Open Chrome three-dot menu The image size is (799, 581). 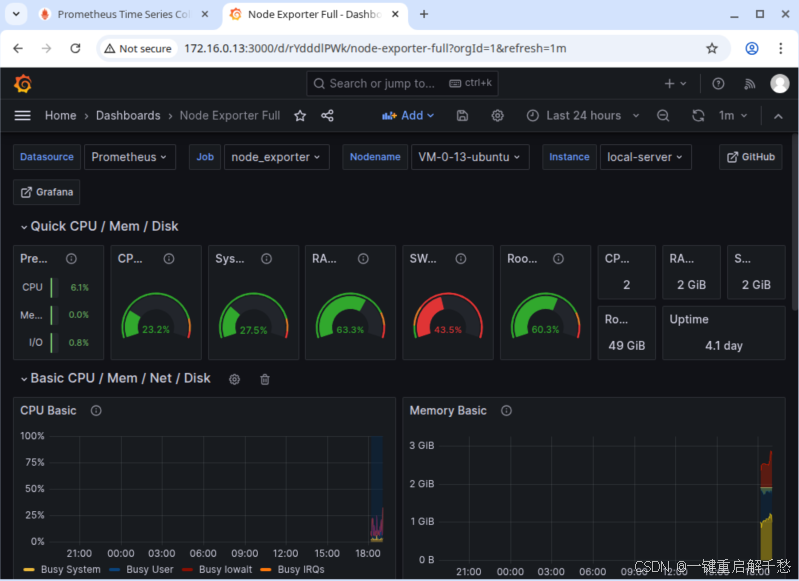pyautogui.click(x=781, y=48)
